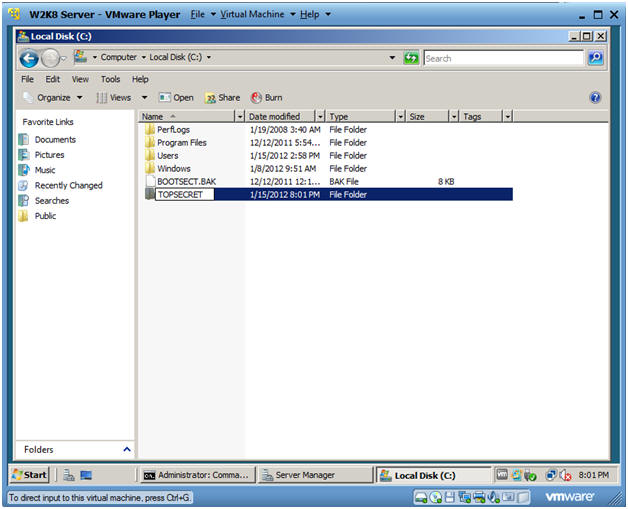Click the TOPSECRET rename text box

(x=185, y=195)
